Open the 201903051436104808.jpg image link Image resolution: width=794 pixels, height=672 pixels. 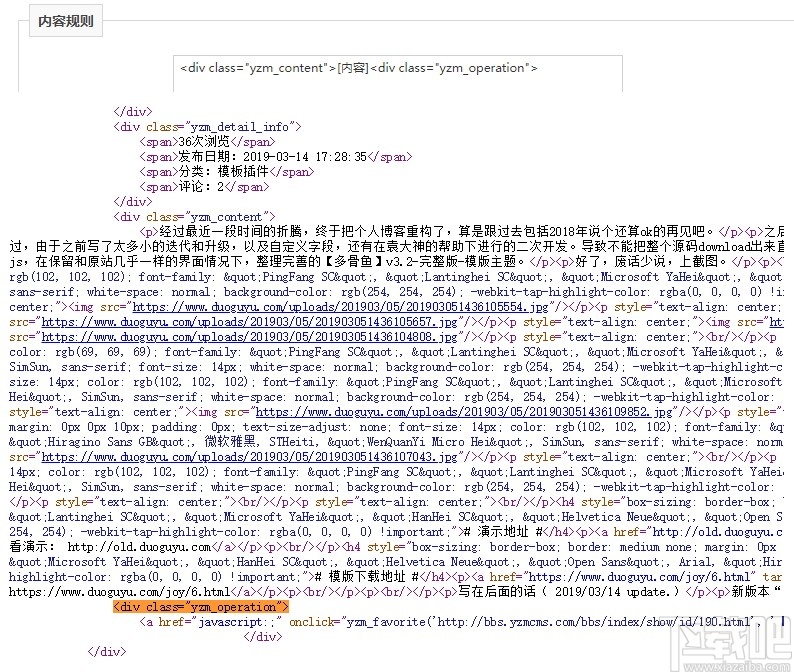pos(249,337)
